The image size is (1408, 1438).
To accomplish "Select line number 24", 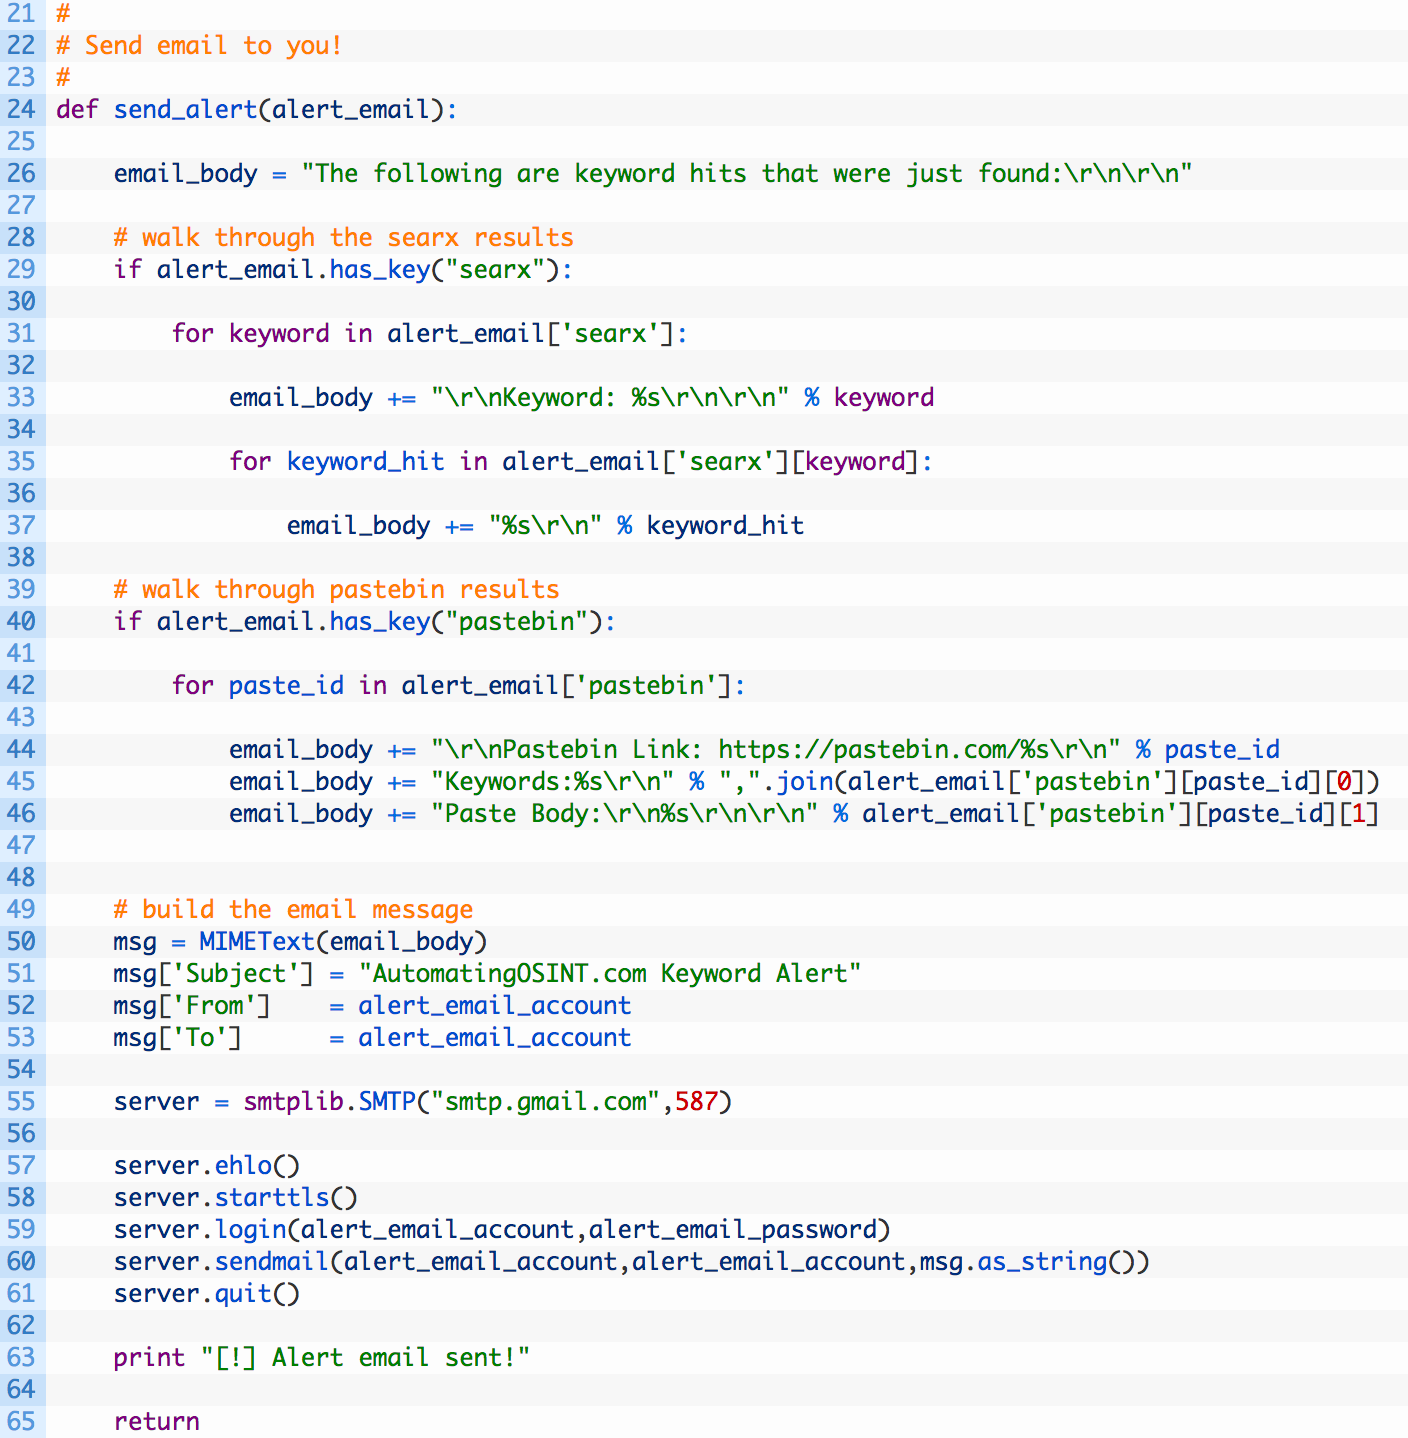I will tap(20, 109).
